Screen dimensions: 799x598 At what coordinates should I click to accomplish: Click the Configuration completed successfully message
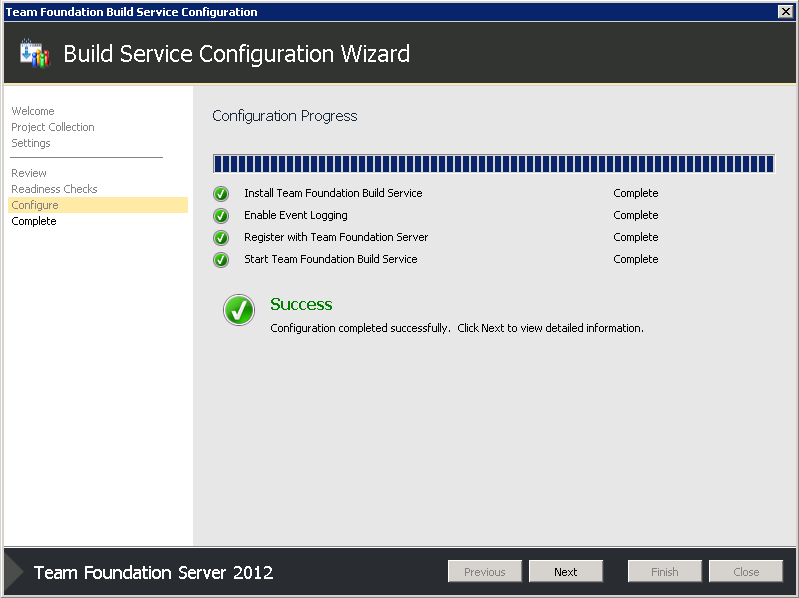click(457, 328)
